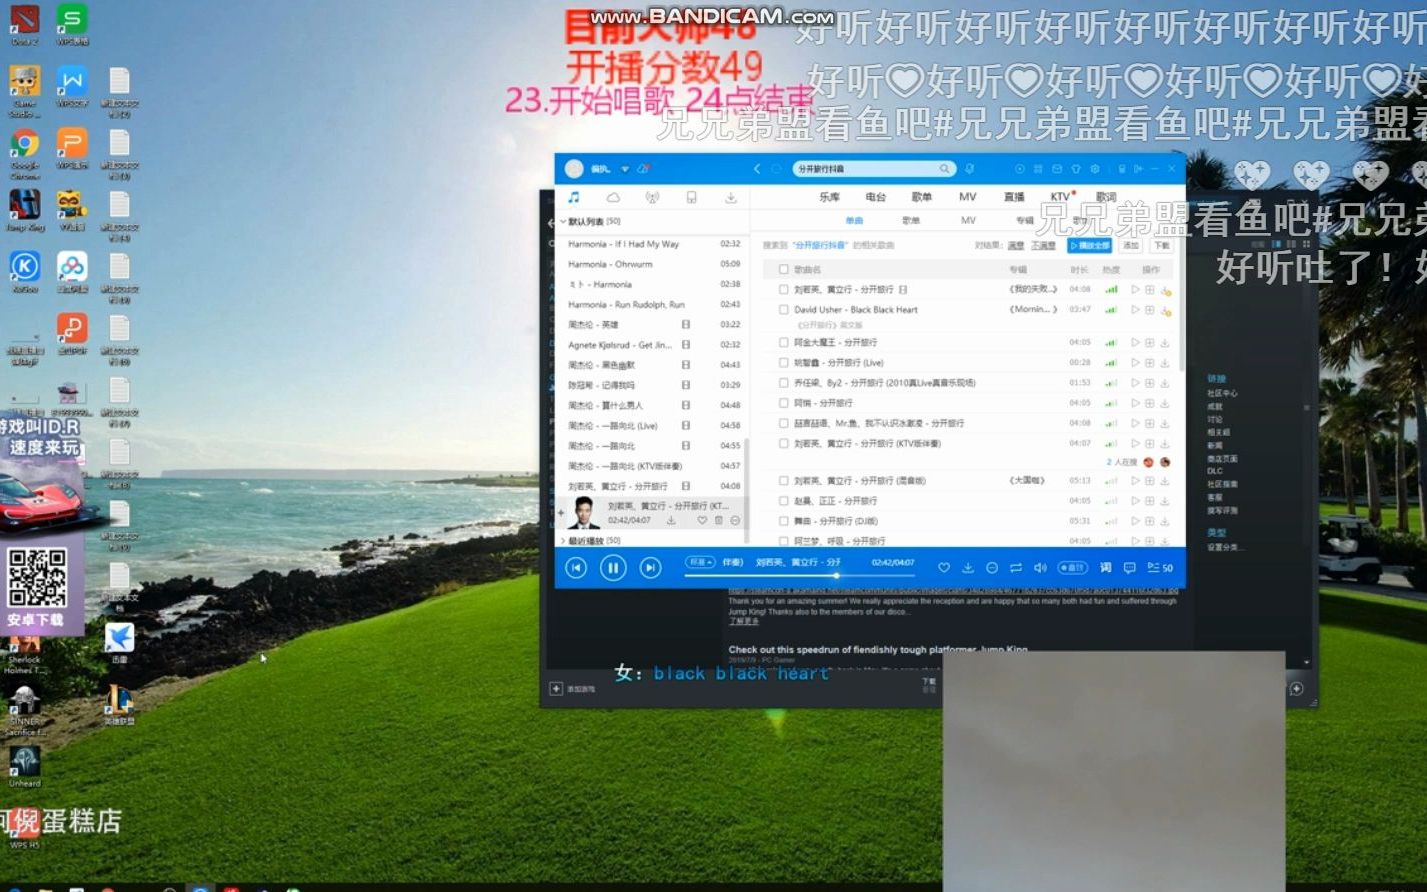Delete the current song via trash icon
This screenshot has height=892, width=1427.
[718, 520]
